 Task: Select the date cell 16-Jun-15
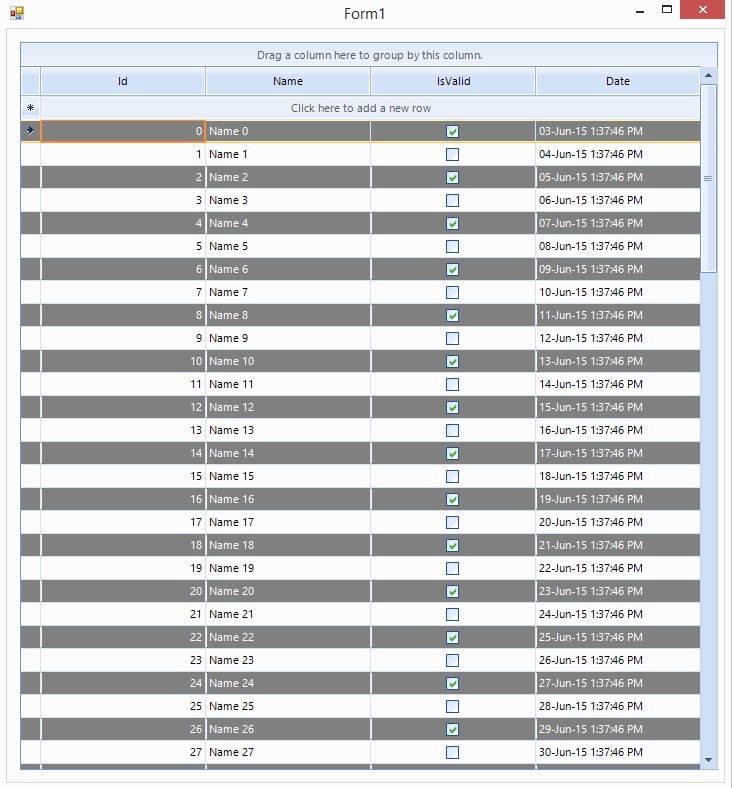click(618, 430)
